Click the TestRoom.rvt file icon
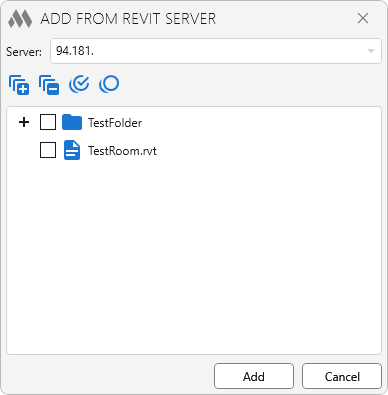The image size is (388, 395). coord(72,150)
